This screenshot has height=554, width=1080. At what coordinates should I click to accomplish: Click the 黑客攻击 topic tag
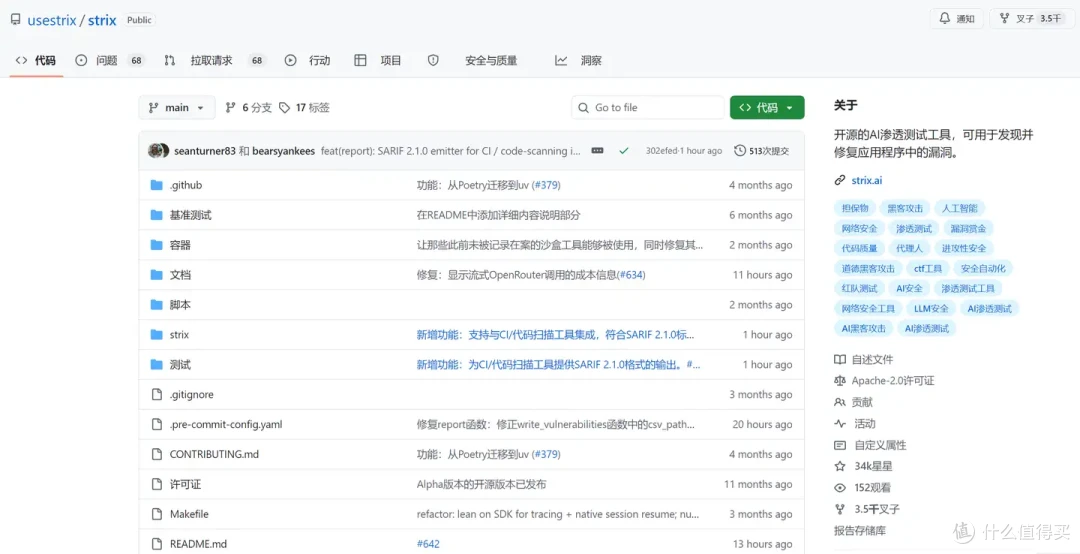pos(905,208)
